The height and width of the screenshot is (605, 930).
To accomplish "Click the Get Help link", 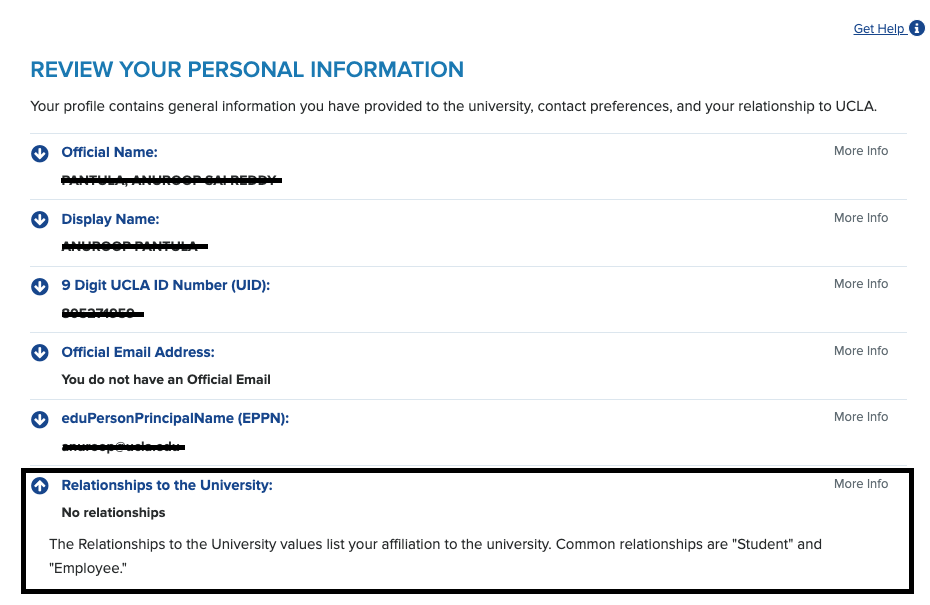I will click(878, 29).
